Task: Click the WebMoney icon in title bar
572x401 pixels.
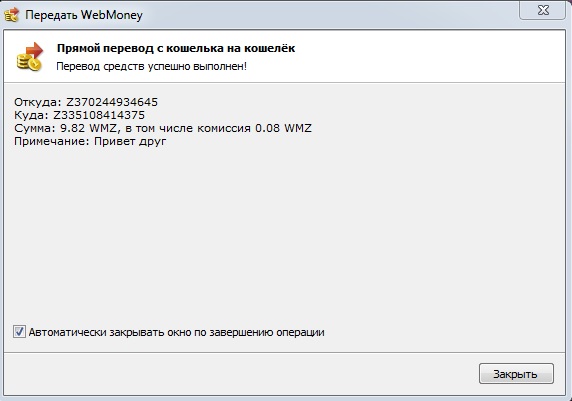Action: click(11, 15)
